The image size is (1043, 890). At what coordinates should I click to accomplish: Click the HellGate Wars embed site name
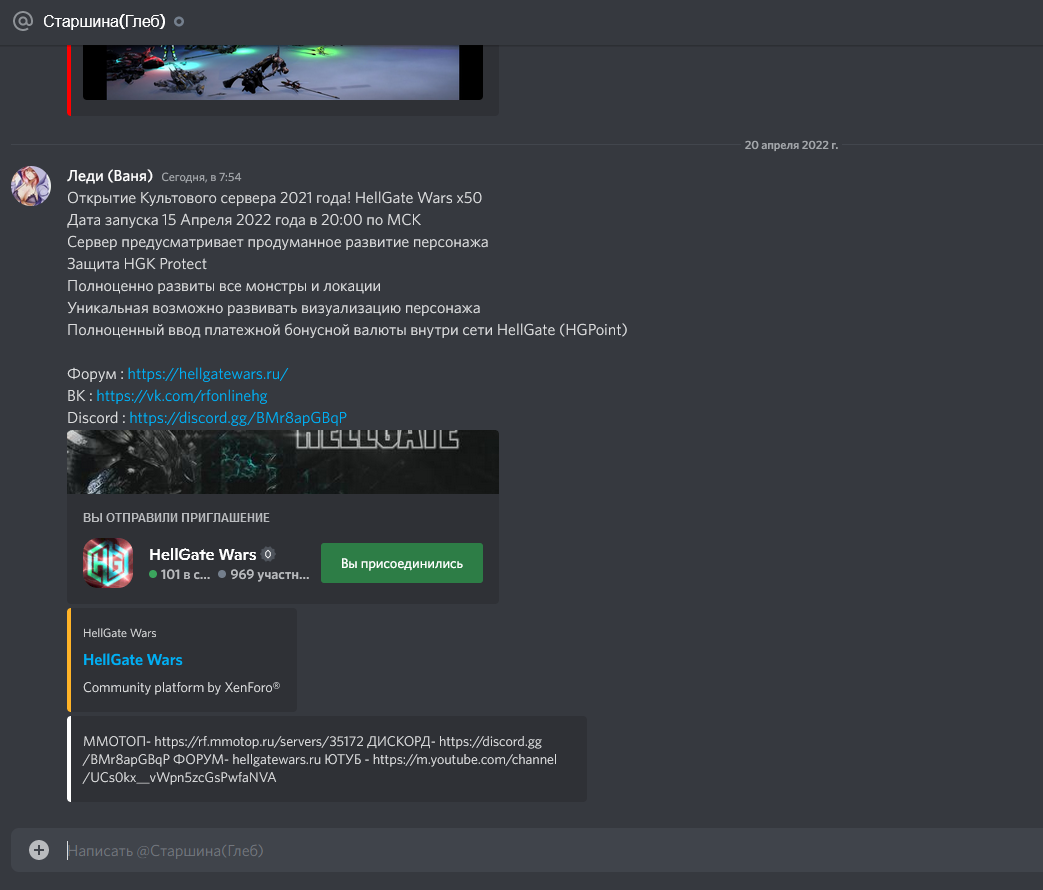(120, 633)
